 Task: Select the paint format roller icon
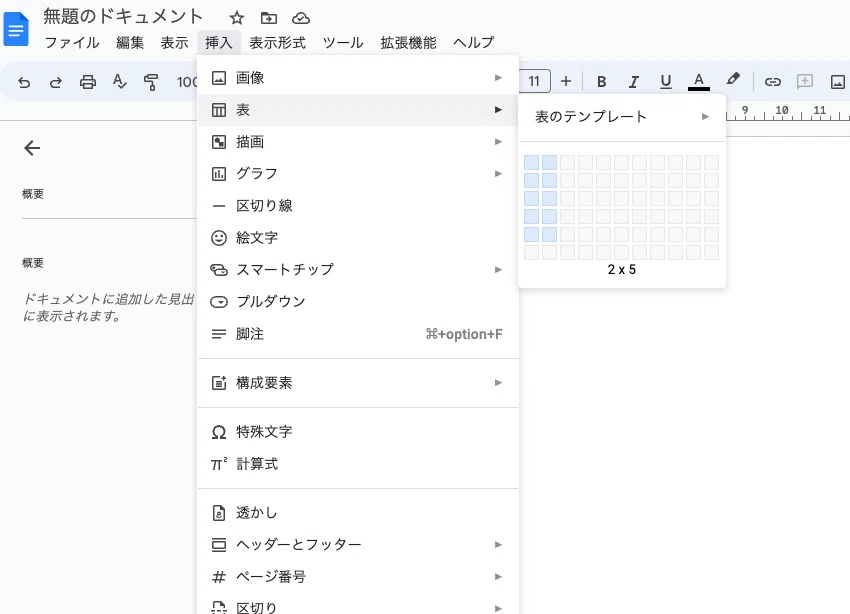pos(151,82)
